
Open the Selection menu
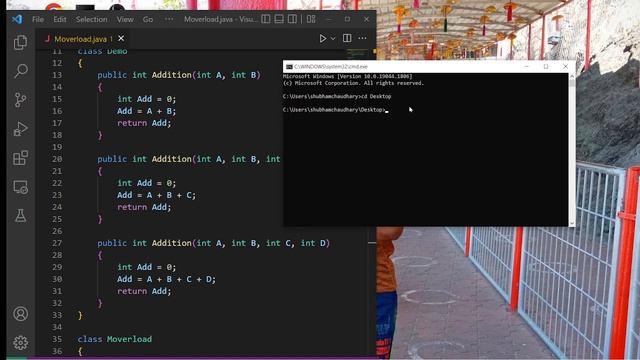[91, 19]
